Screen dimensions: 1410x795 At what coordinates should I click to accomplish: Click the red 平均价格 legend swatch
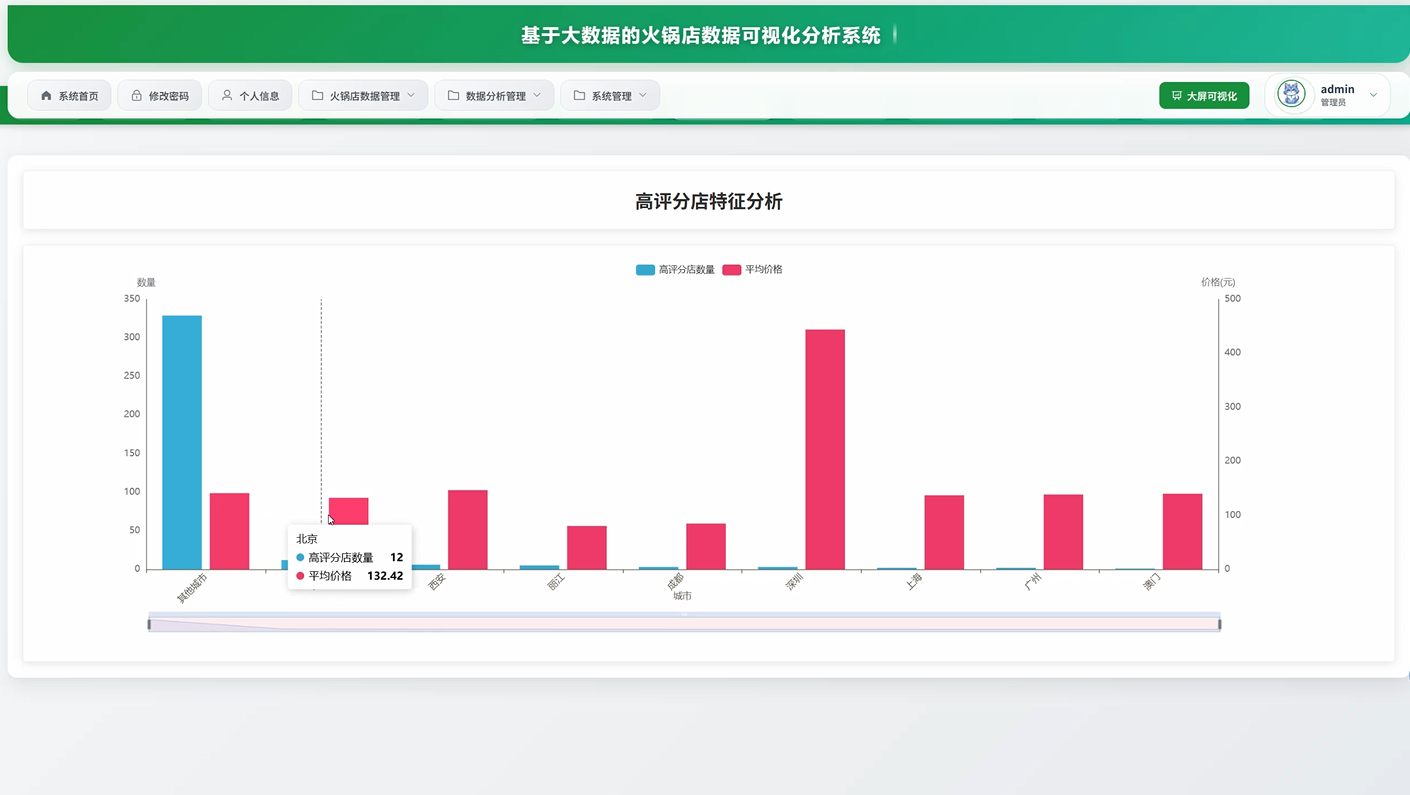[732, 270]
